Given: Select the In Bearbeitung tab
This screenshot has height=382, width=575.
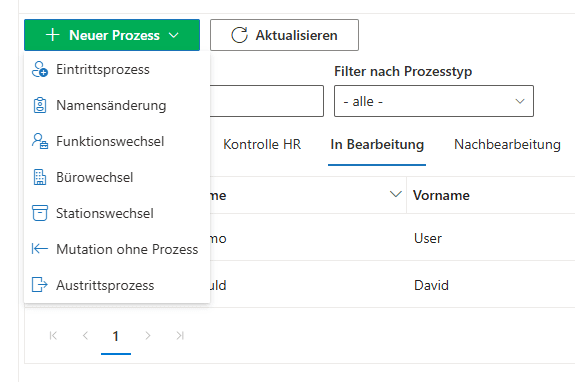Looking at the screenshot, I should click(377, 144).
